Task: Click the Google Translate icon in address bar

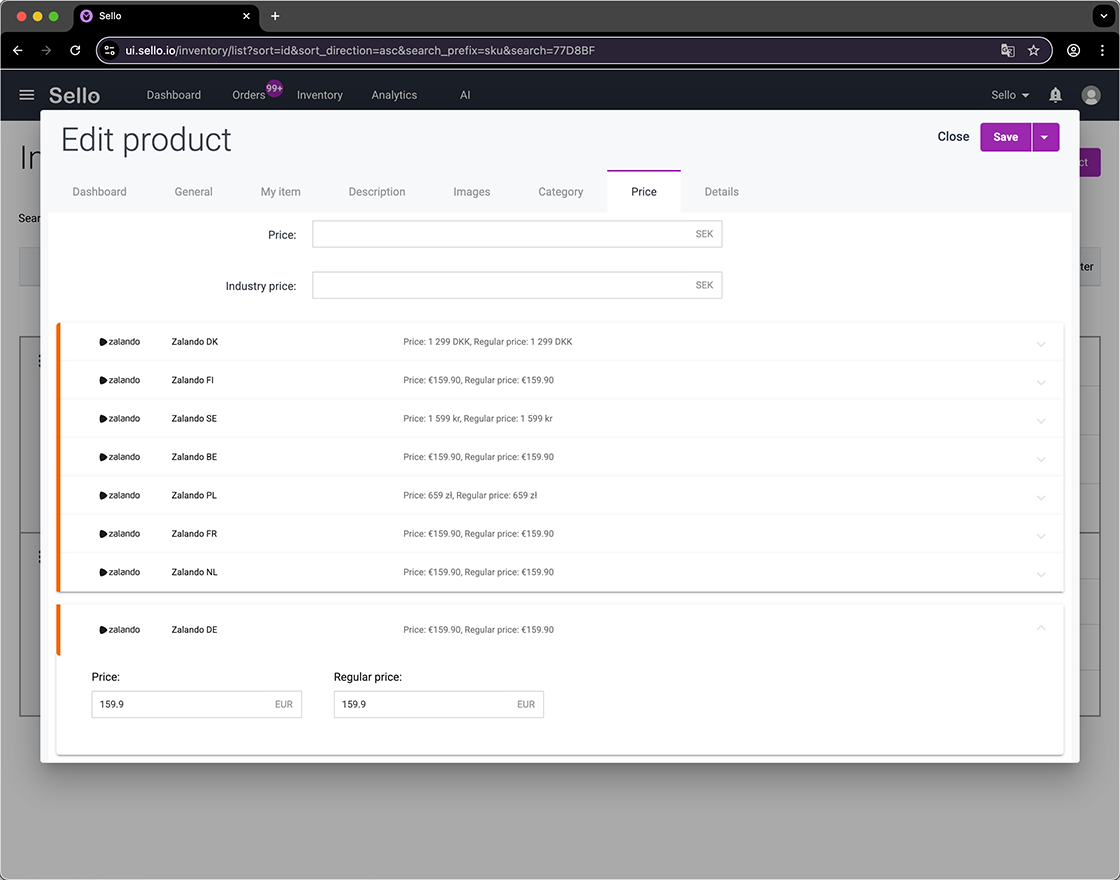Action: tap(1007, 50)
